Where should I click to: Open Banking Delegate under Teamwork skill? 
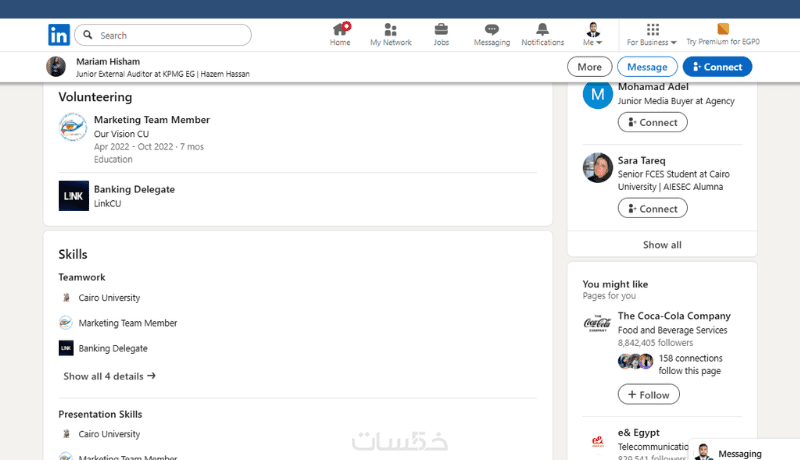[113, 348]
